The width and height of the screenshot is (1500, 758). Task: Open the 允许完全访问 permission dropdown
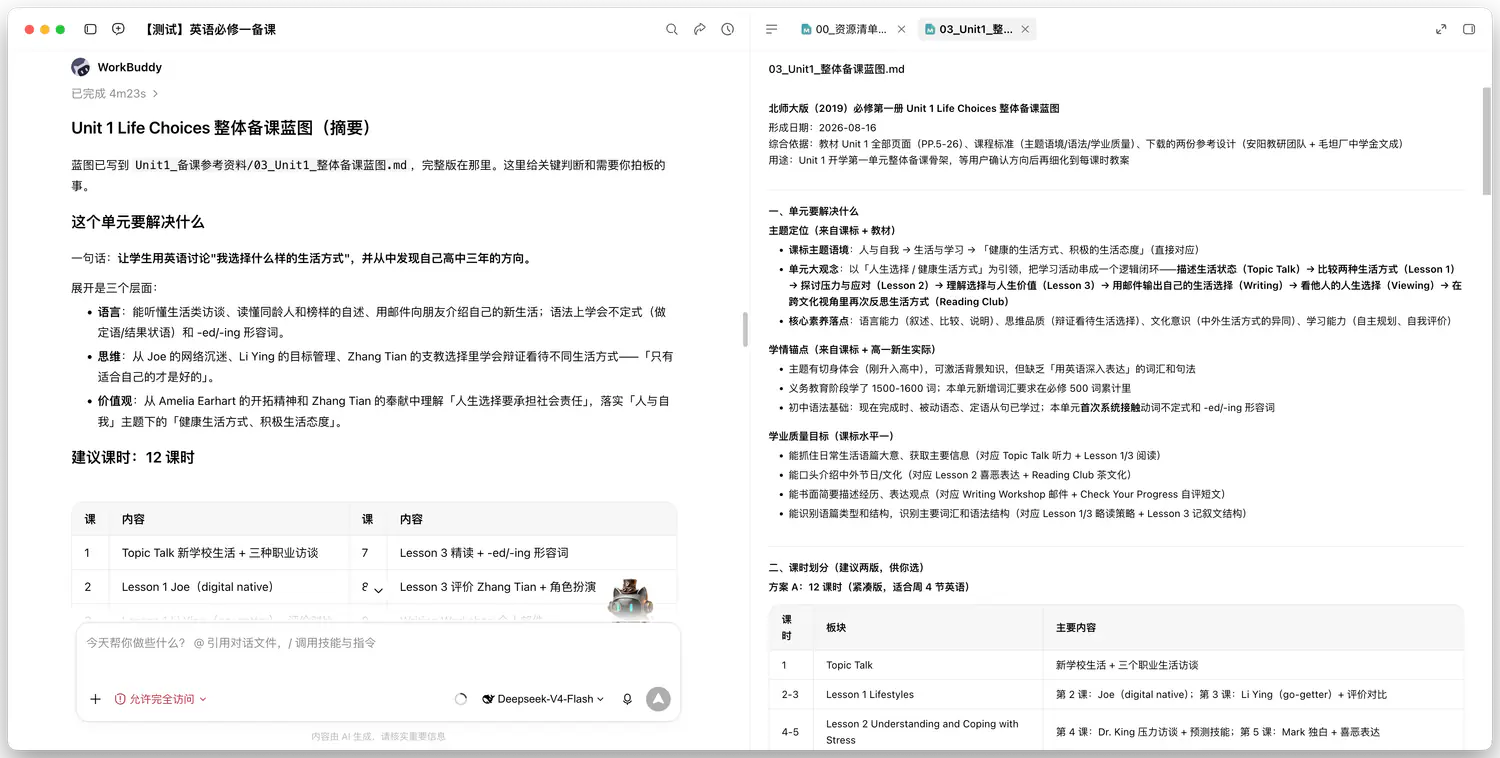[x=161, y=699]
